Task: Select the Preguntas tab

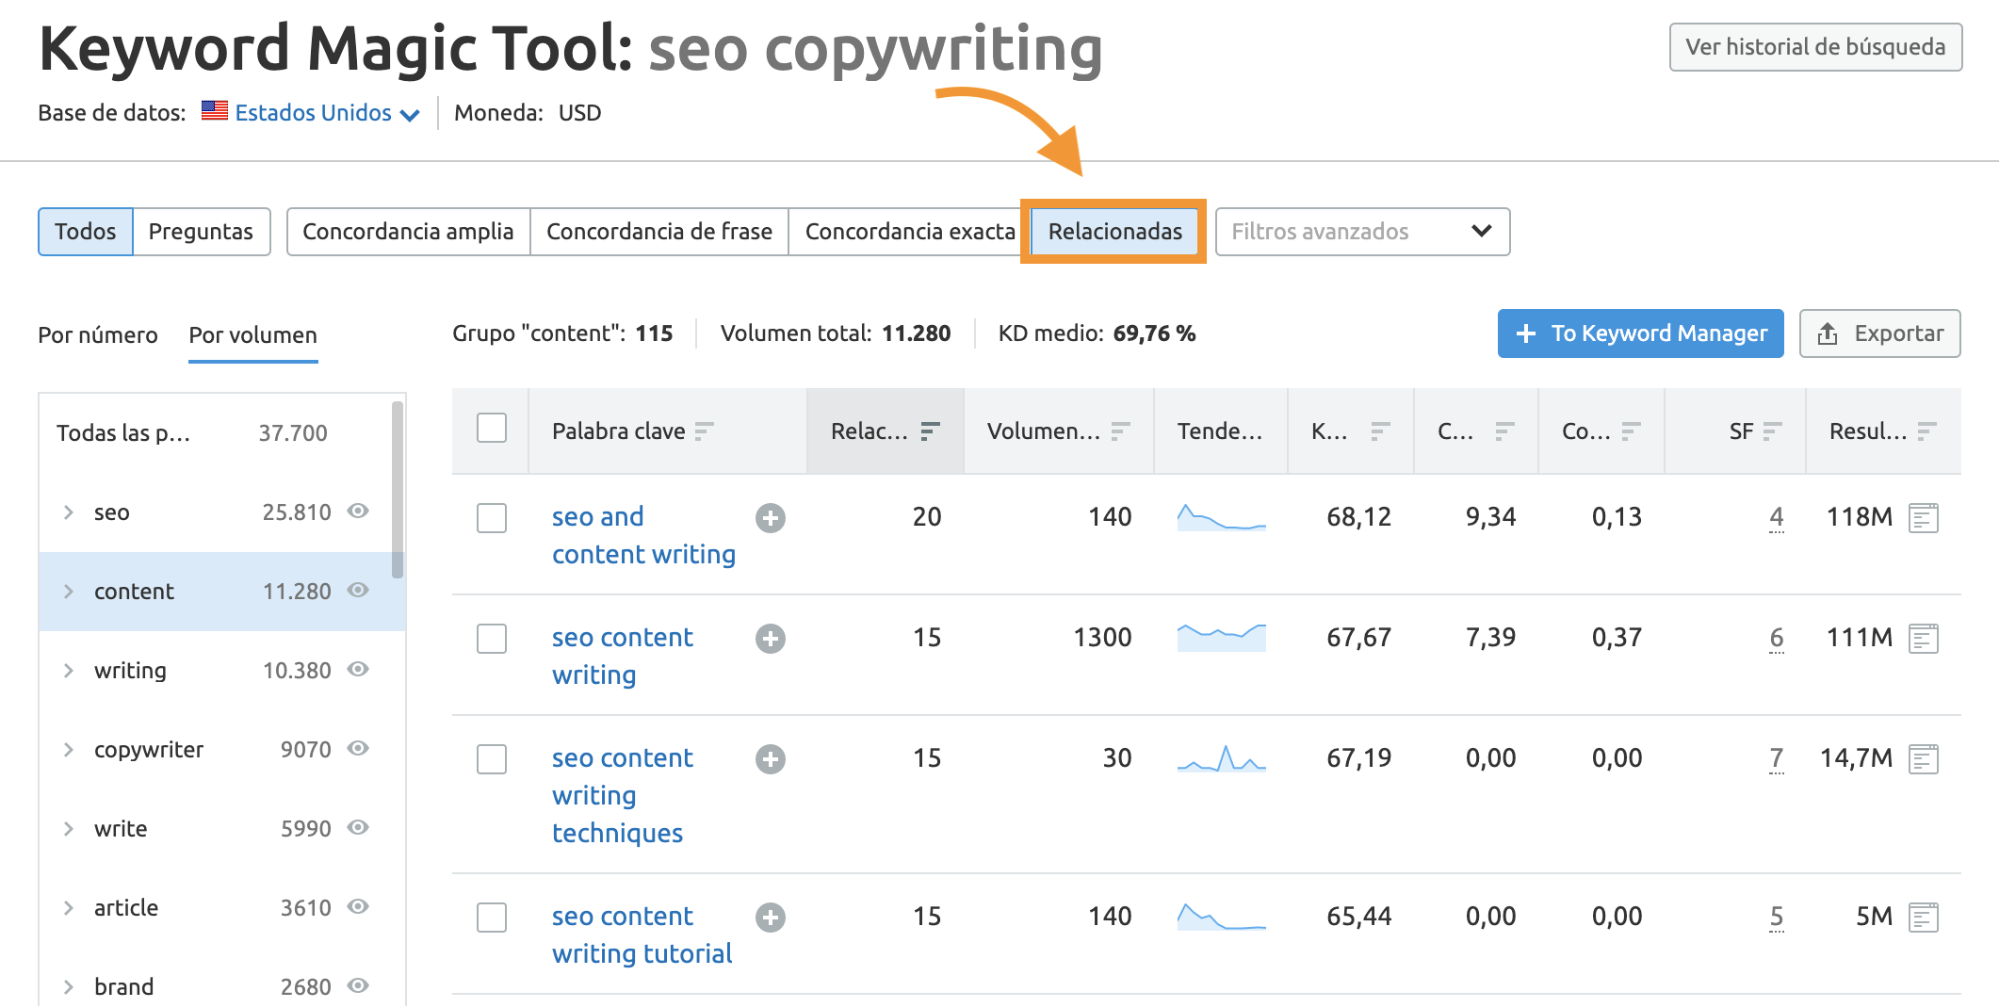Action: click(201, 232)
